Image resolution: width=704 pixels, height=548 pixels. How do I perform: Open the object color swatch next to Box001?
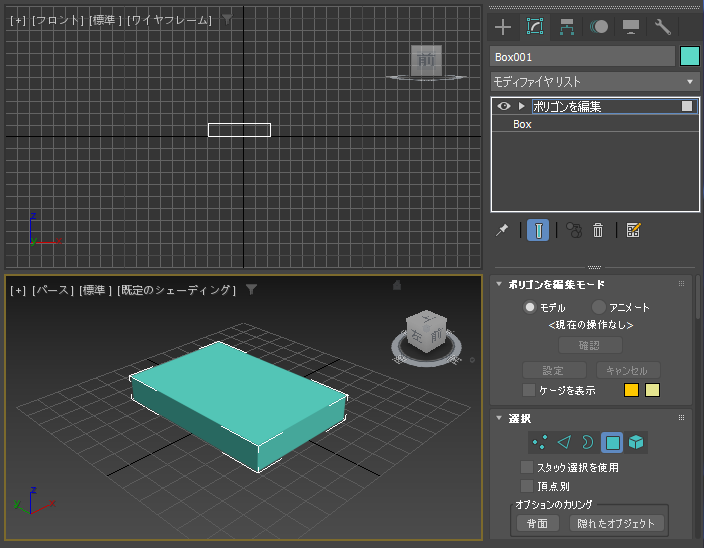pyautogui.click(x=690, y=57)
